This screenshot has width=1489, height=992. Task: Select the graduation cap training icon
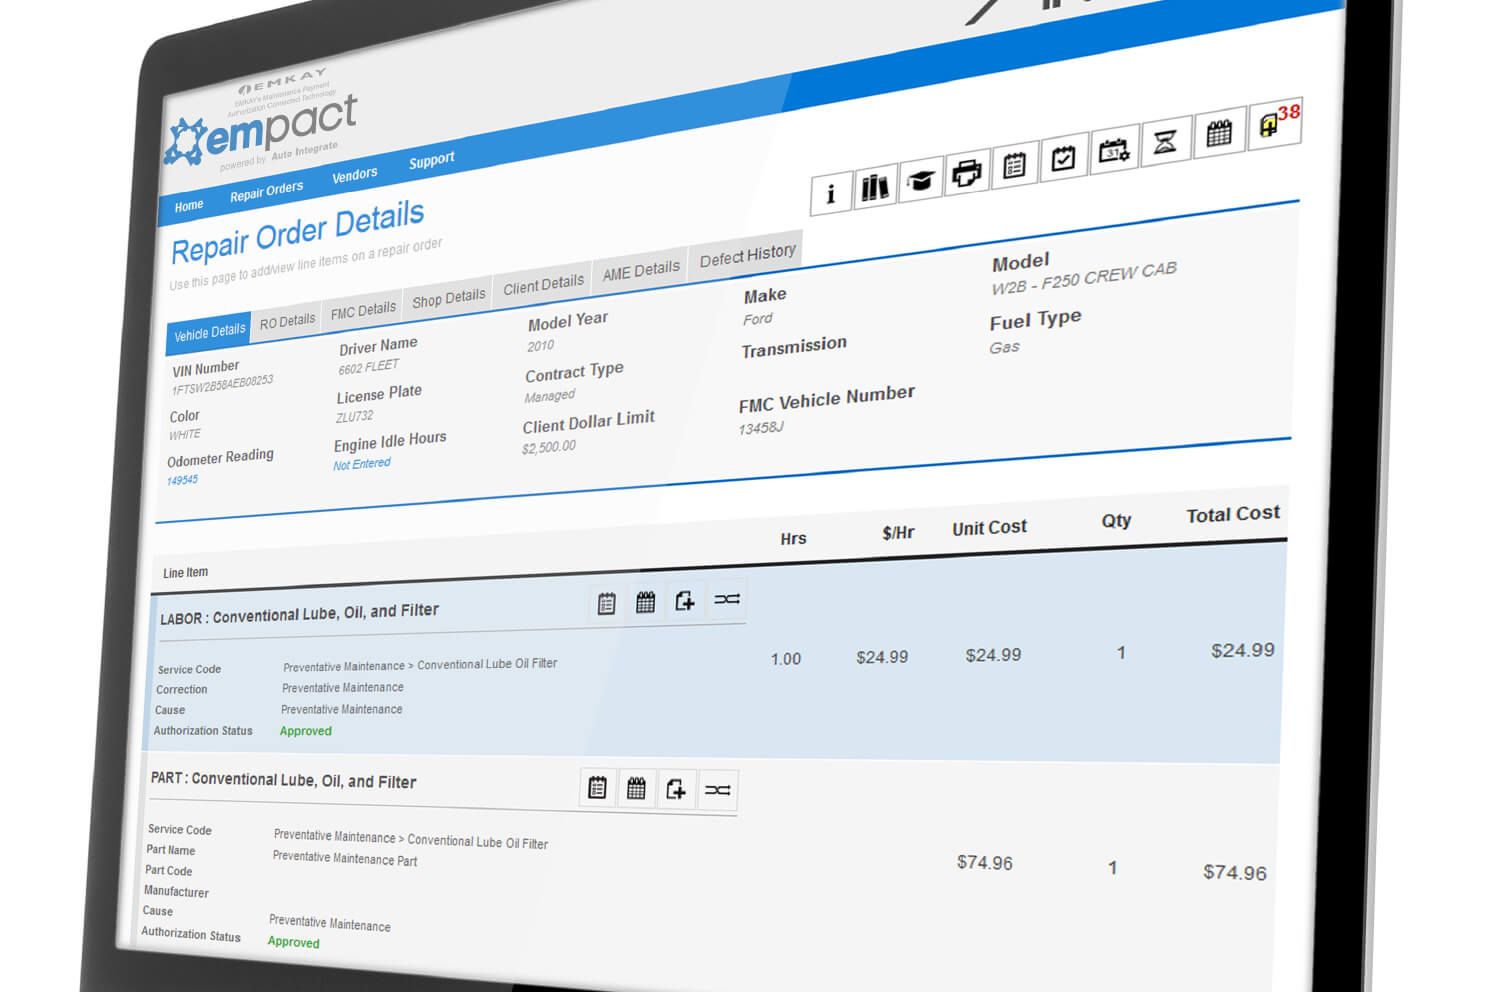pyautogui.click(x=920, y=180)
